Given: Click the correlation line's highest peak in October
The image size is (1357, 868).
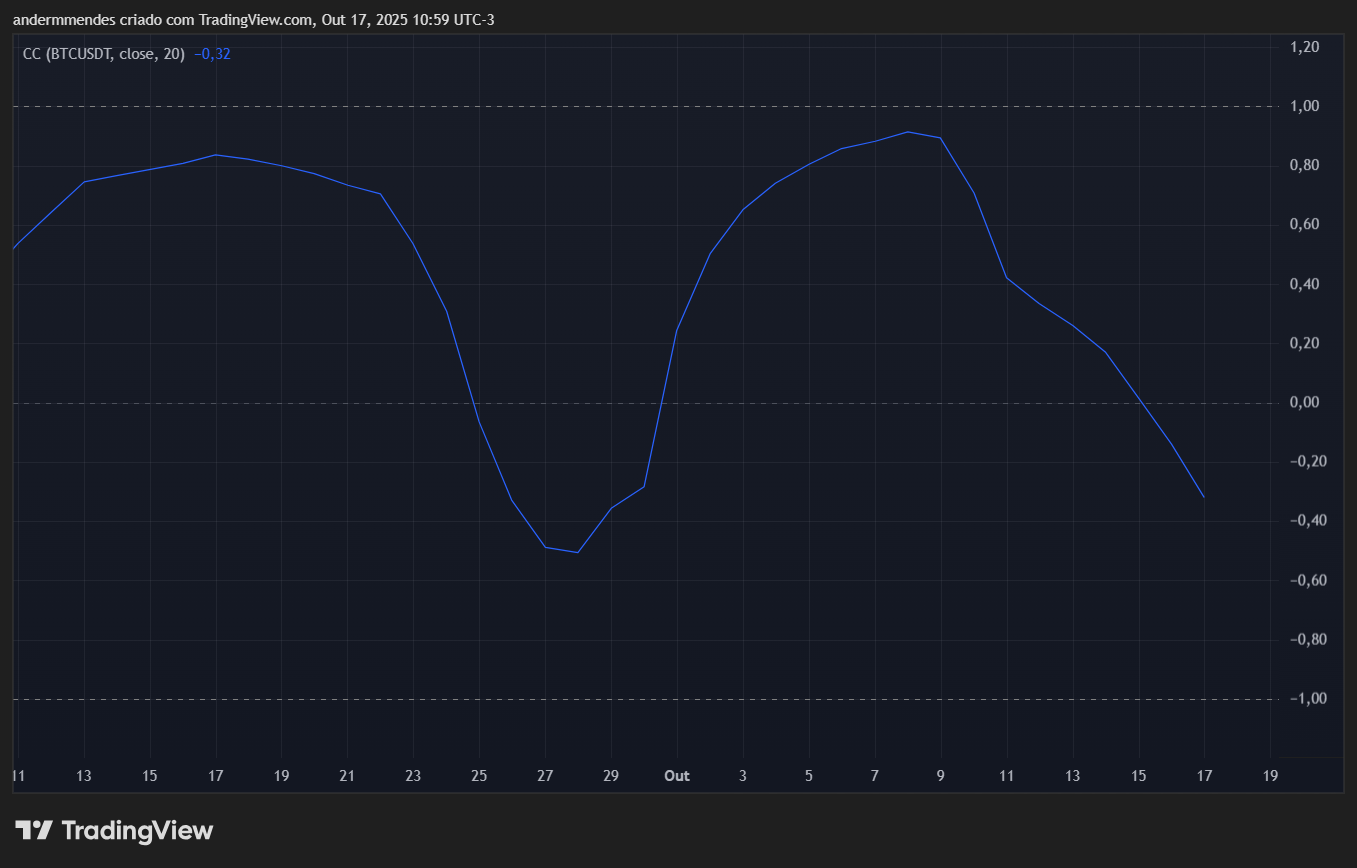Looking at the screenshot, I should point(907,132).
